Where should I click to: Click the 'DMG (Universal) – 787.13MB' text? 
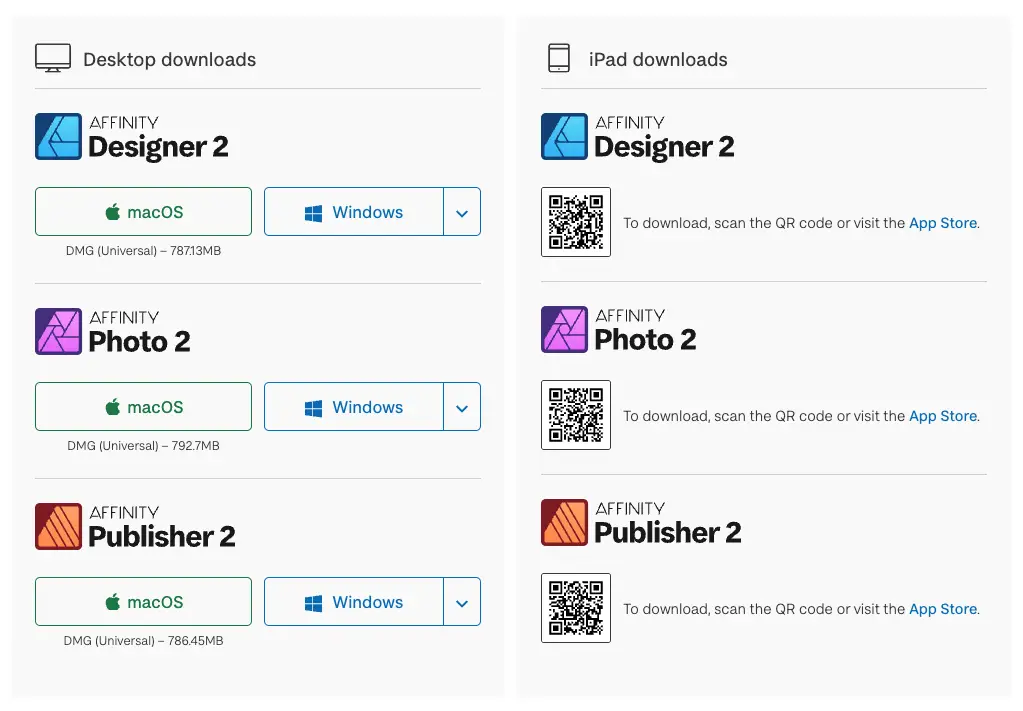(144, 250)
